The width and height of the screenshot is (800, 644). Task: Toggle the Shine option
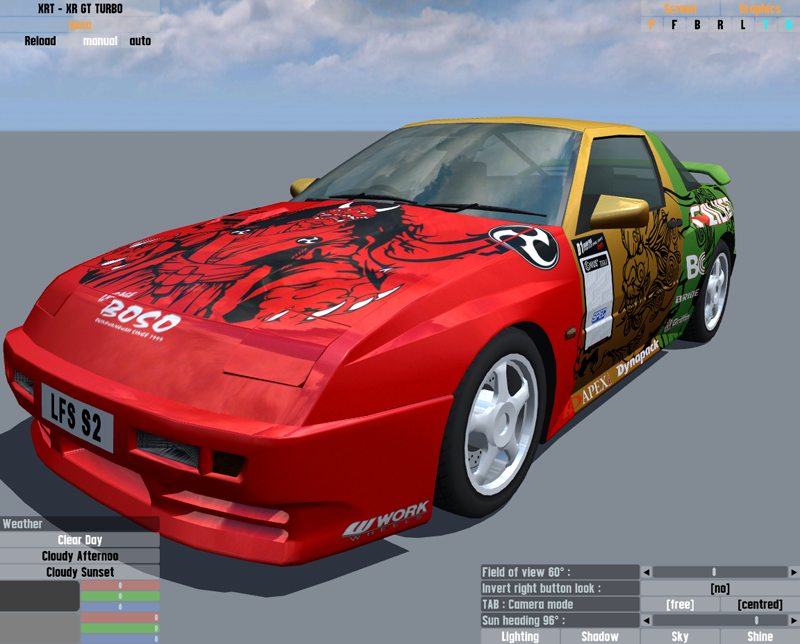coord(760,636)
